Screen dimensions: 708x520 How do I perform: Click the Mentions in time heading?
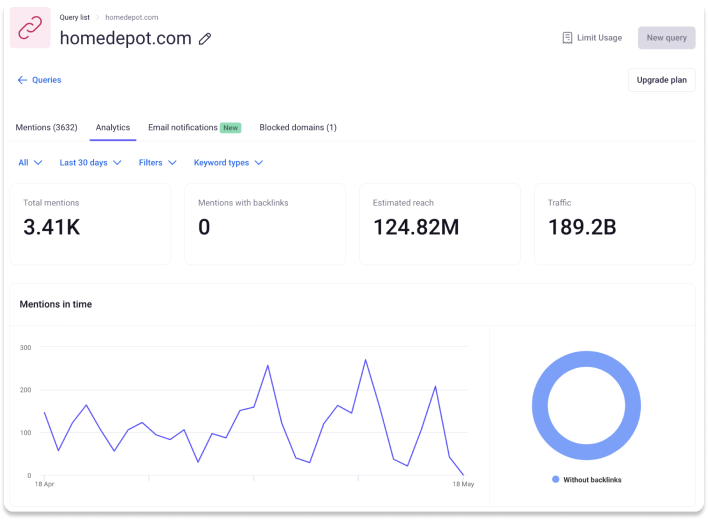pos(56,304)
